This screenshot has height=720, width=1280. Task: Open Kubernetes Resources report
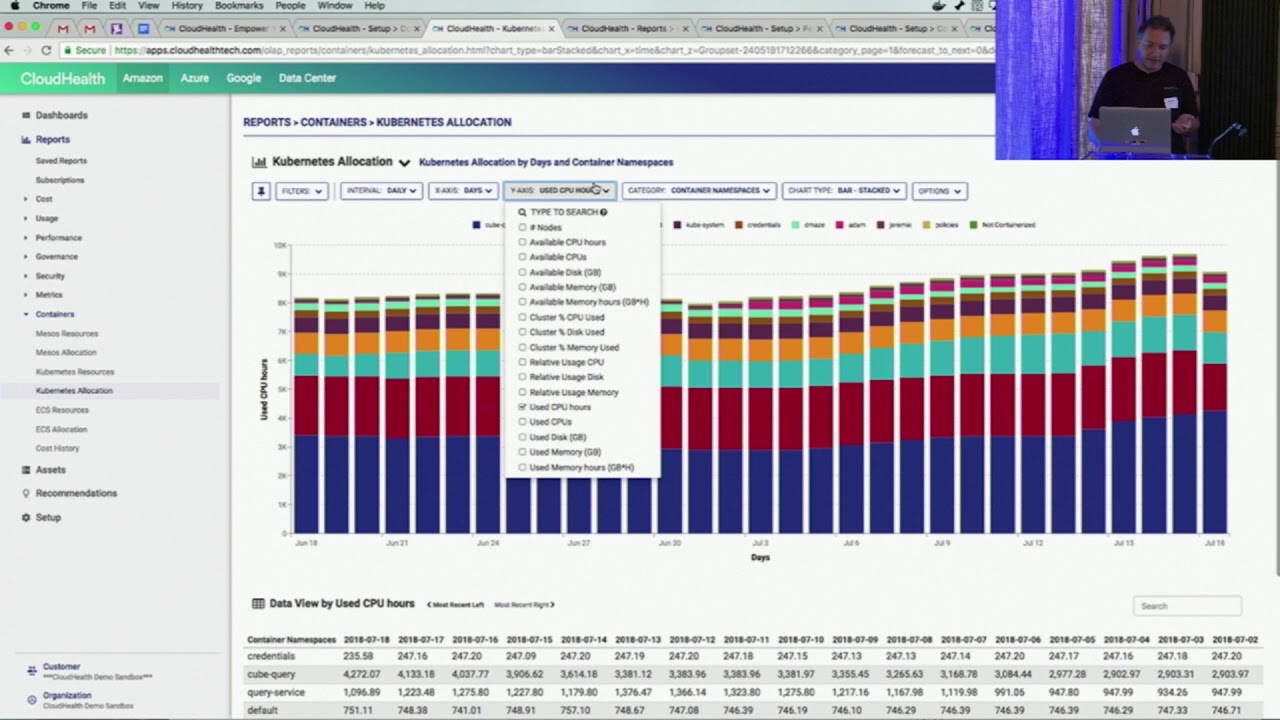coord(75,372)
